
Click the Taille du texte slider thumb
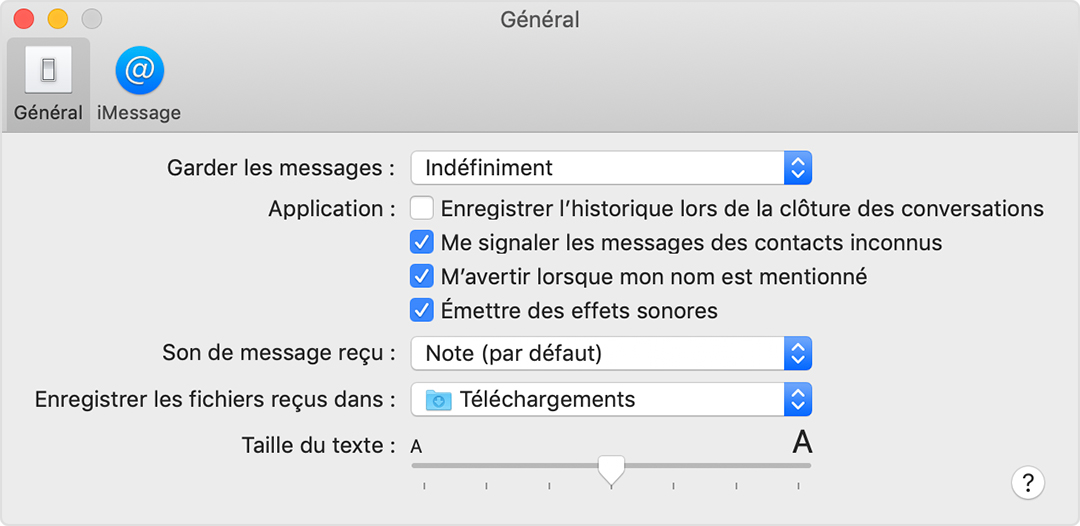click(611, 468)
